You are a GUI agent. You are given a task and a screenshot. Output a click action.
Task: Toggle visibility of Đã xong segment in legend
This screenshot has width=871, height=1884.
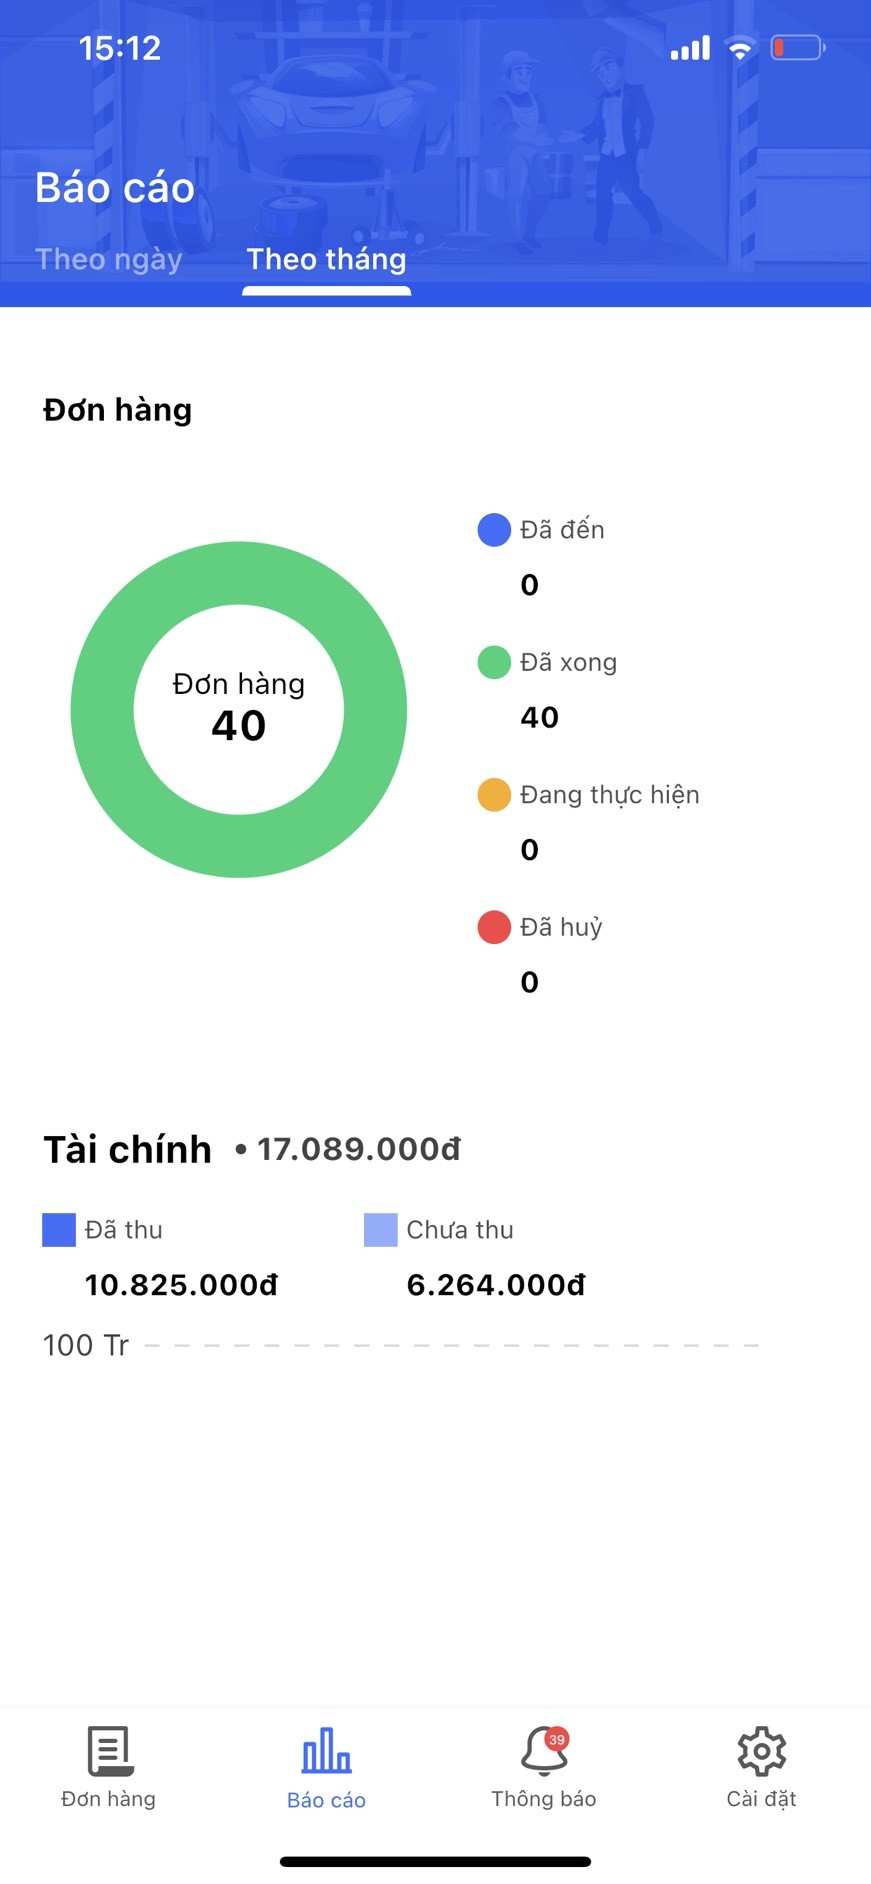click(566, 662)
